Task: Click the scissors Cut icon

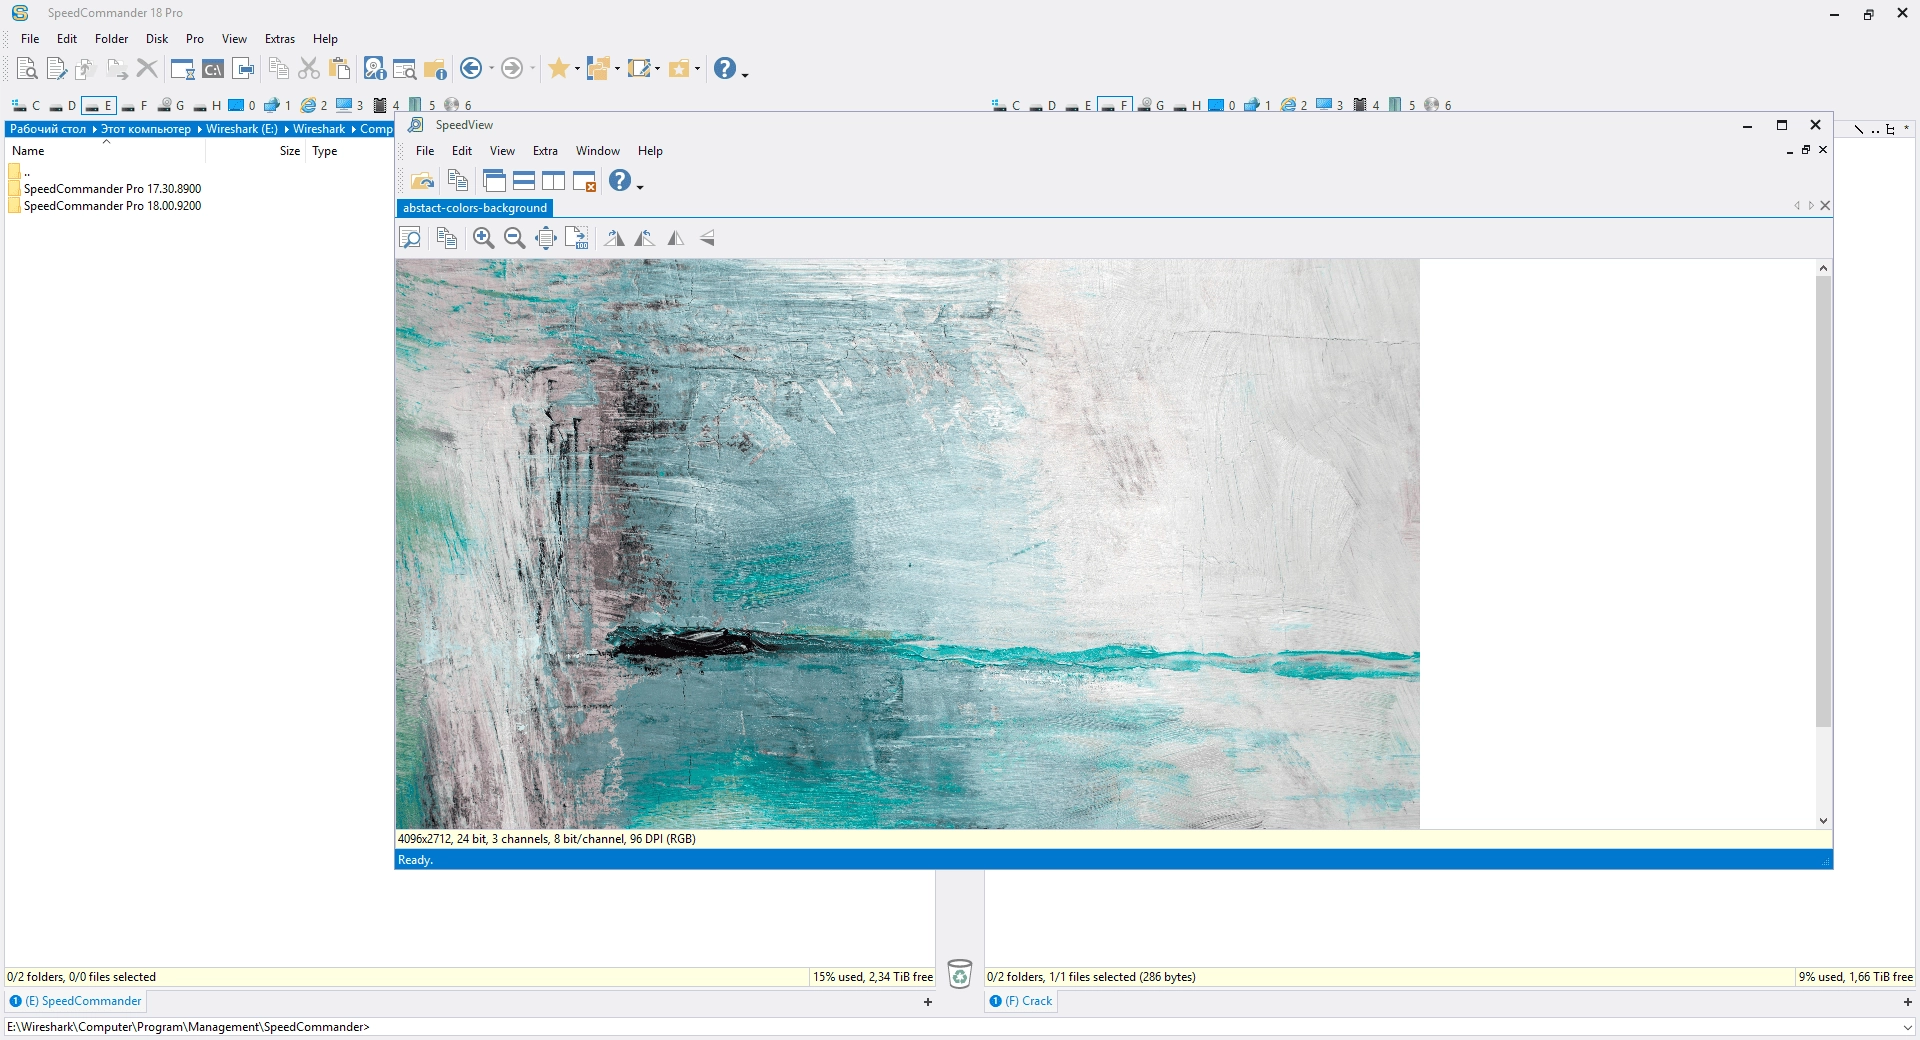Action: click(x=309, y=68)
